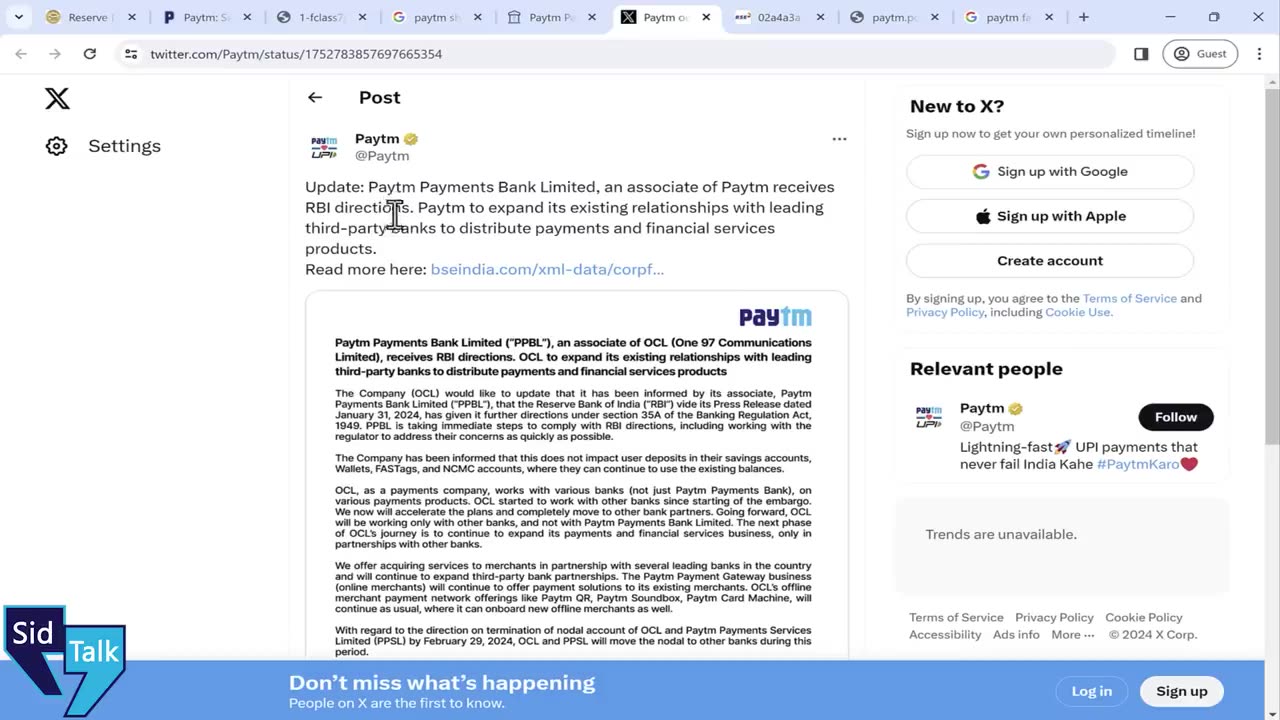
Task: Close the Reserve tab
Action: click(131, 17)
